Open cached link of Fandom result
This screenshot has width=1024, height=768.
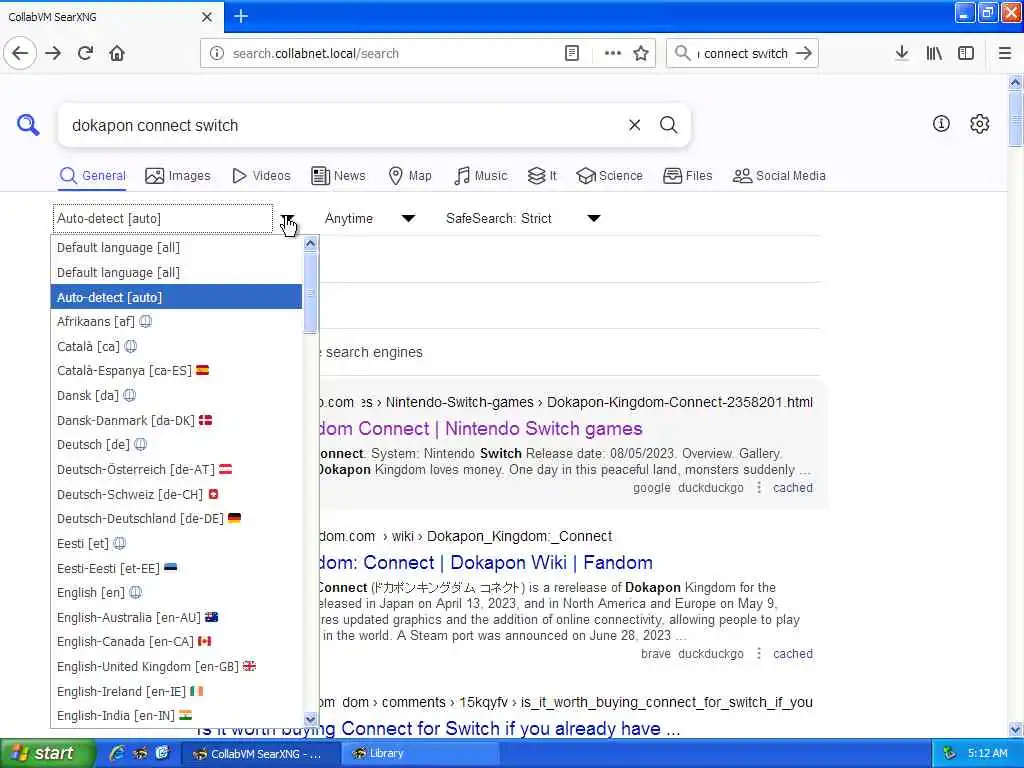(x=793, y=654)
